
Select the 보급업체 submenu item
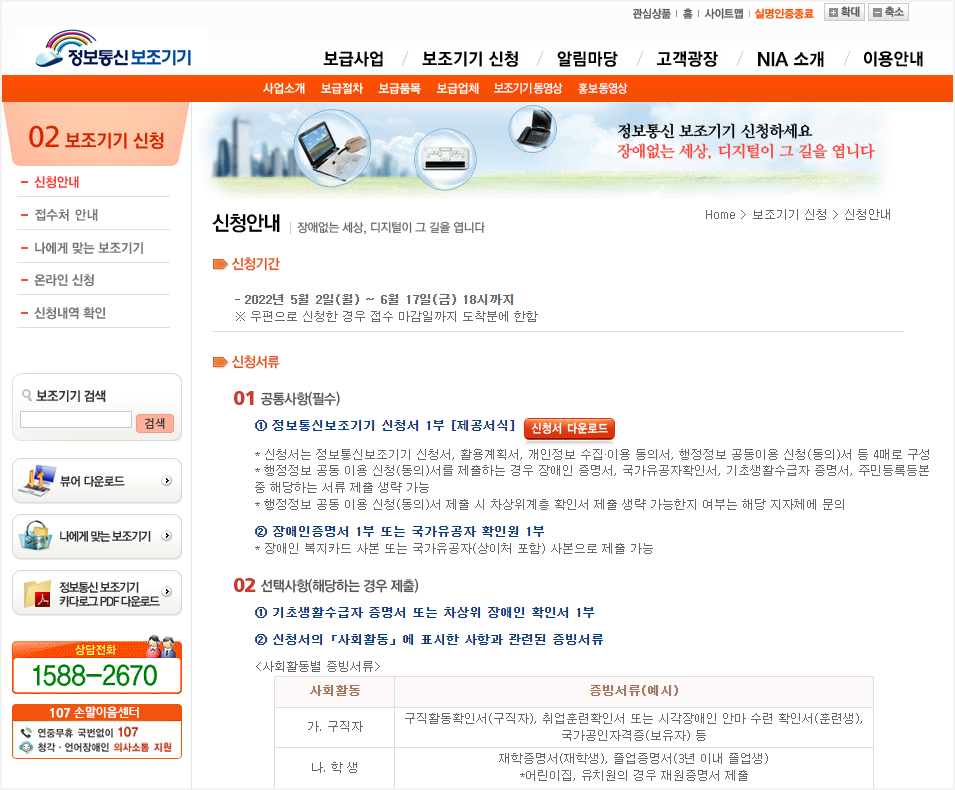(x=457, y=88)
